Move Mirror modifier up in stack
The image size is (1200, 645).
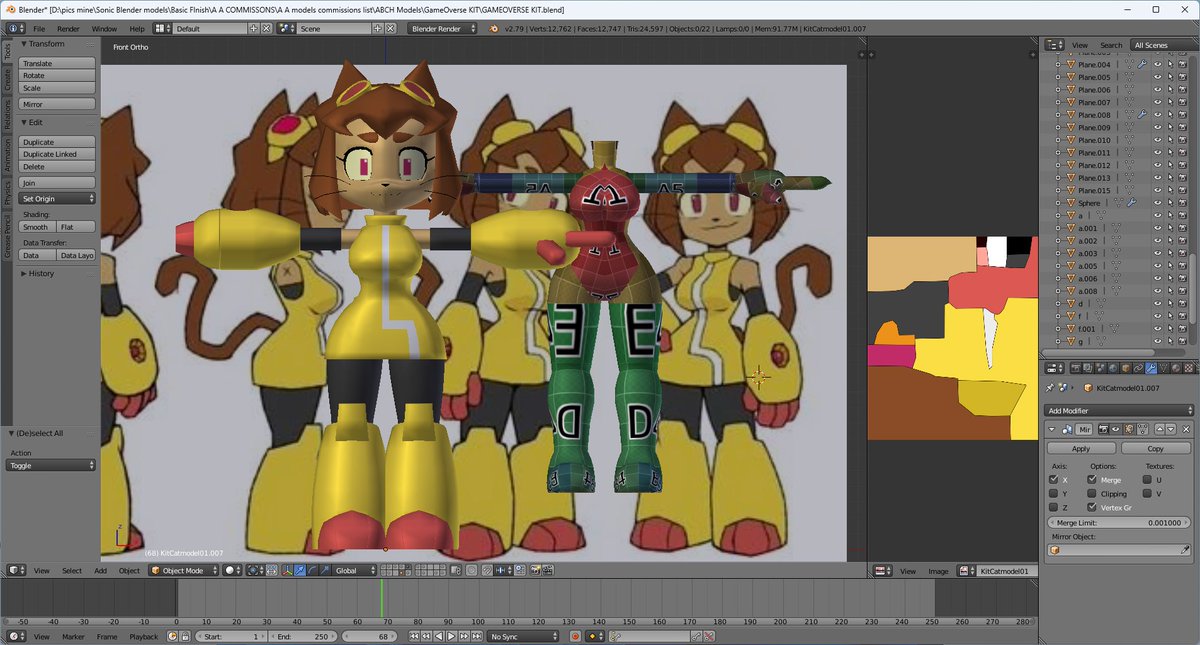pos(1159,429)
